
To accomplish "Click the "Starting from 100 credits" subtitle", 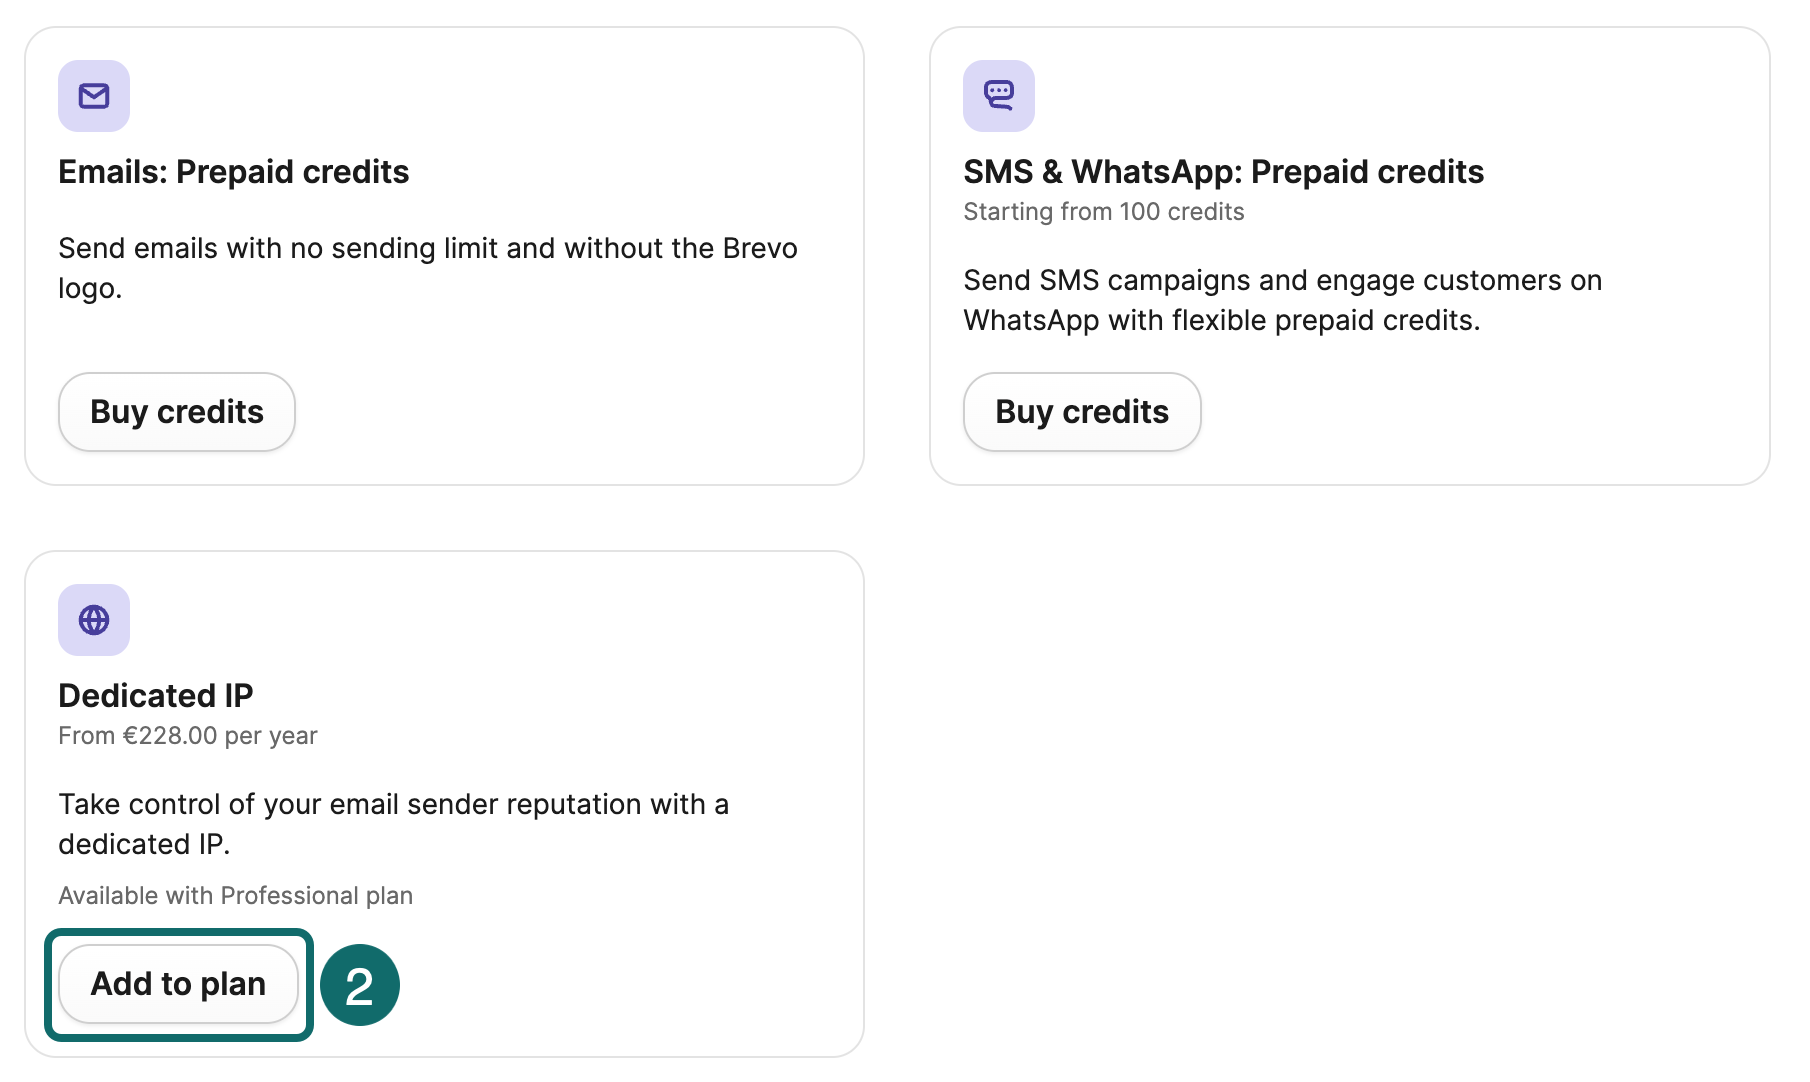I will [1103, 212].
